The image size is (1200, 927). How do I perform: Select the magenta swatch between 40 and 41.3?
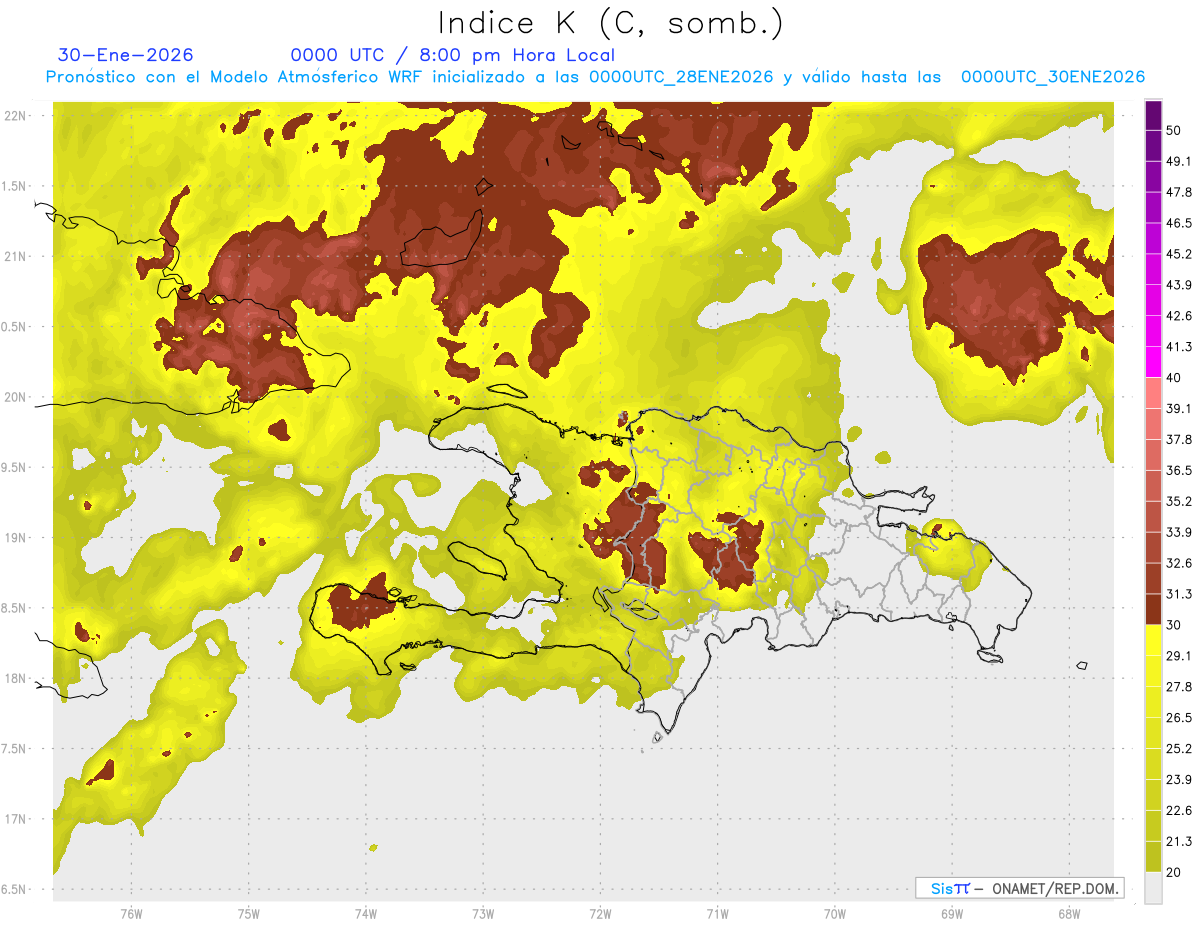[x=1153, y=362]
